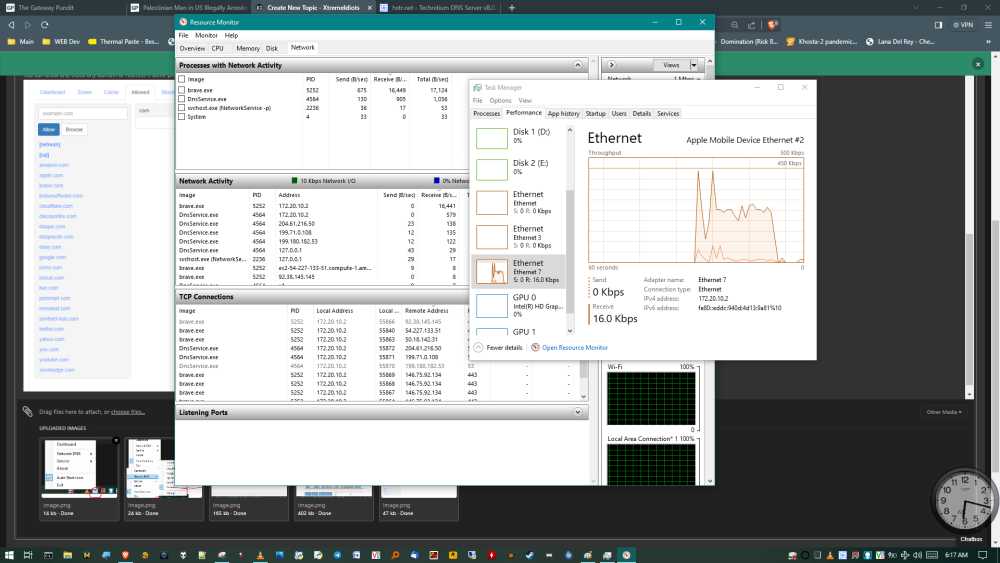Click the GPU 0 performance item
1000x563 pixels.
click(x=520, y=303)
